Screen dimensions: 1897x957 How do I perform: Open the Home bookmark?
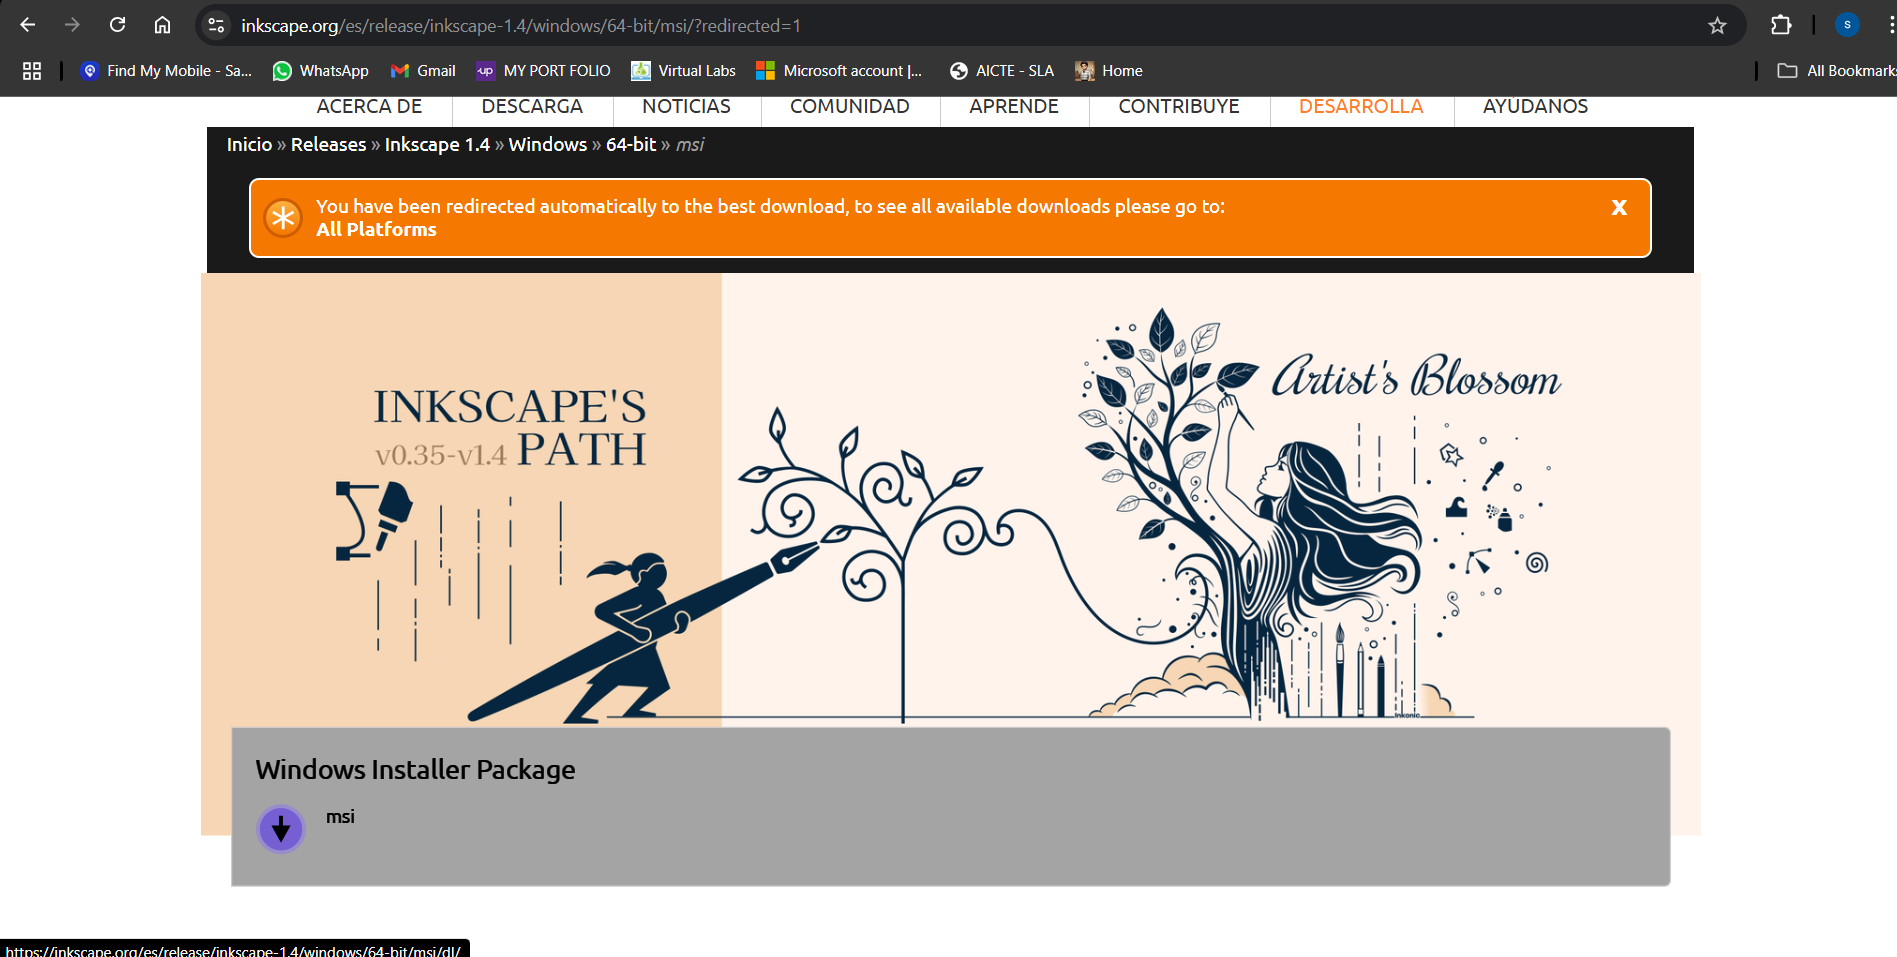(1109, 71)
